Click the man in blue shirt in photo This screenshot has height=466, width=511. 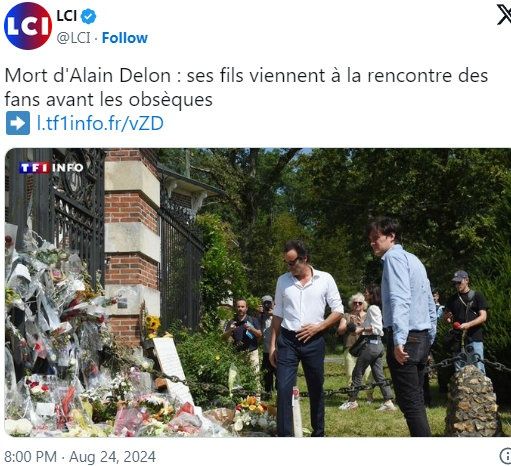pos(403,326)
